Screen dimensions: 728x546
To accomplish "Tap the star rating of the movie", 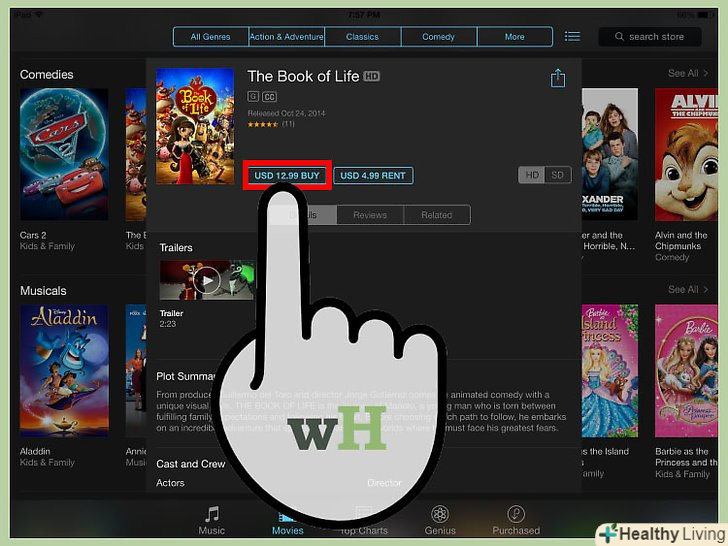I will tap(263, 124).
